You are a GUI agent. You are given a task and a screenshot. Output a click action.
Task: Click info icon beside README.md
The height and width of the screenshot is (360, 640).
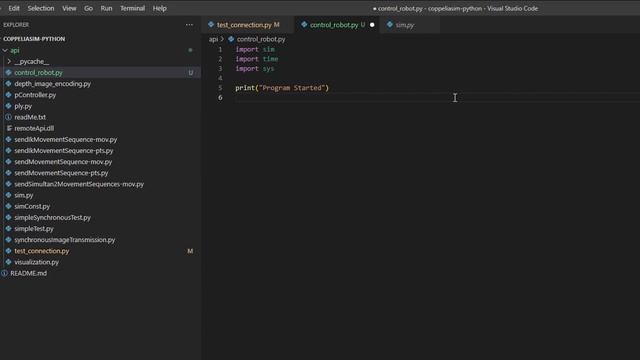(4, 273)
